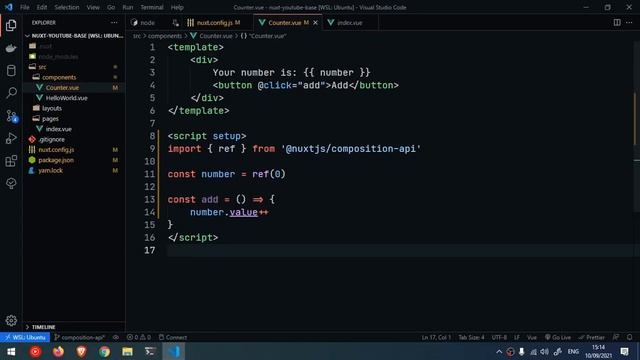Screen dimensions: 640x360
Task: Click the errors and warnings counter
Action: point(139,337)
